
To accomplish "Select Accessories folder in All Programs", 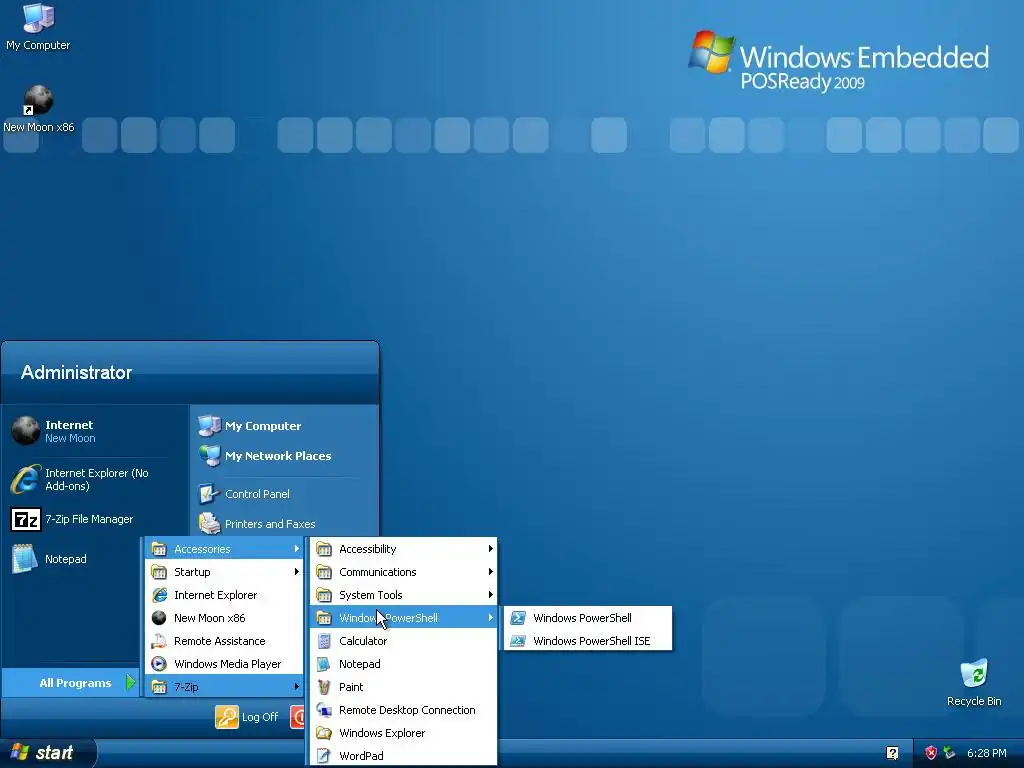I will 224,549.
